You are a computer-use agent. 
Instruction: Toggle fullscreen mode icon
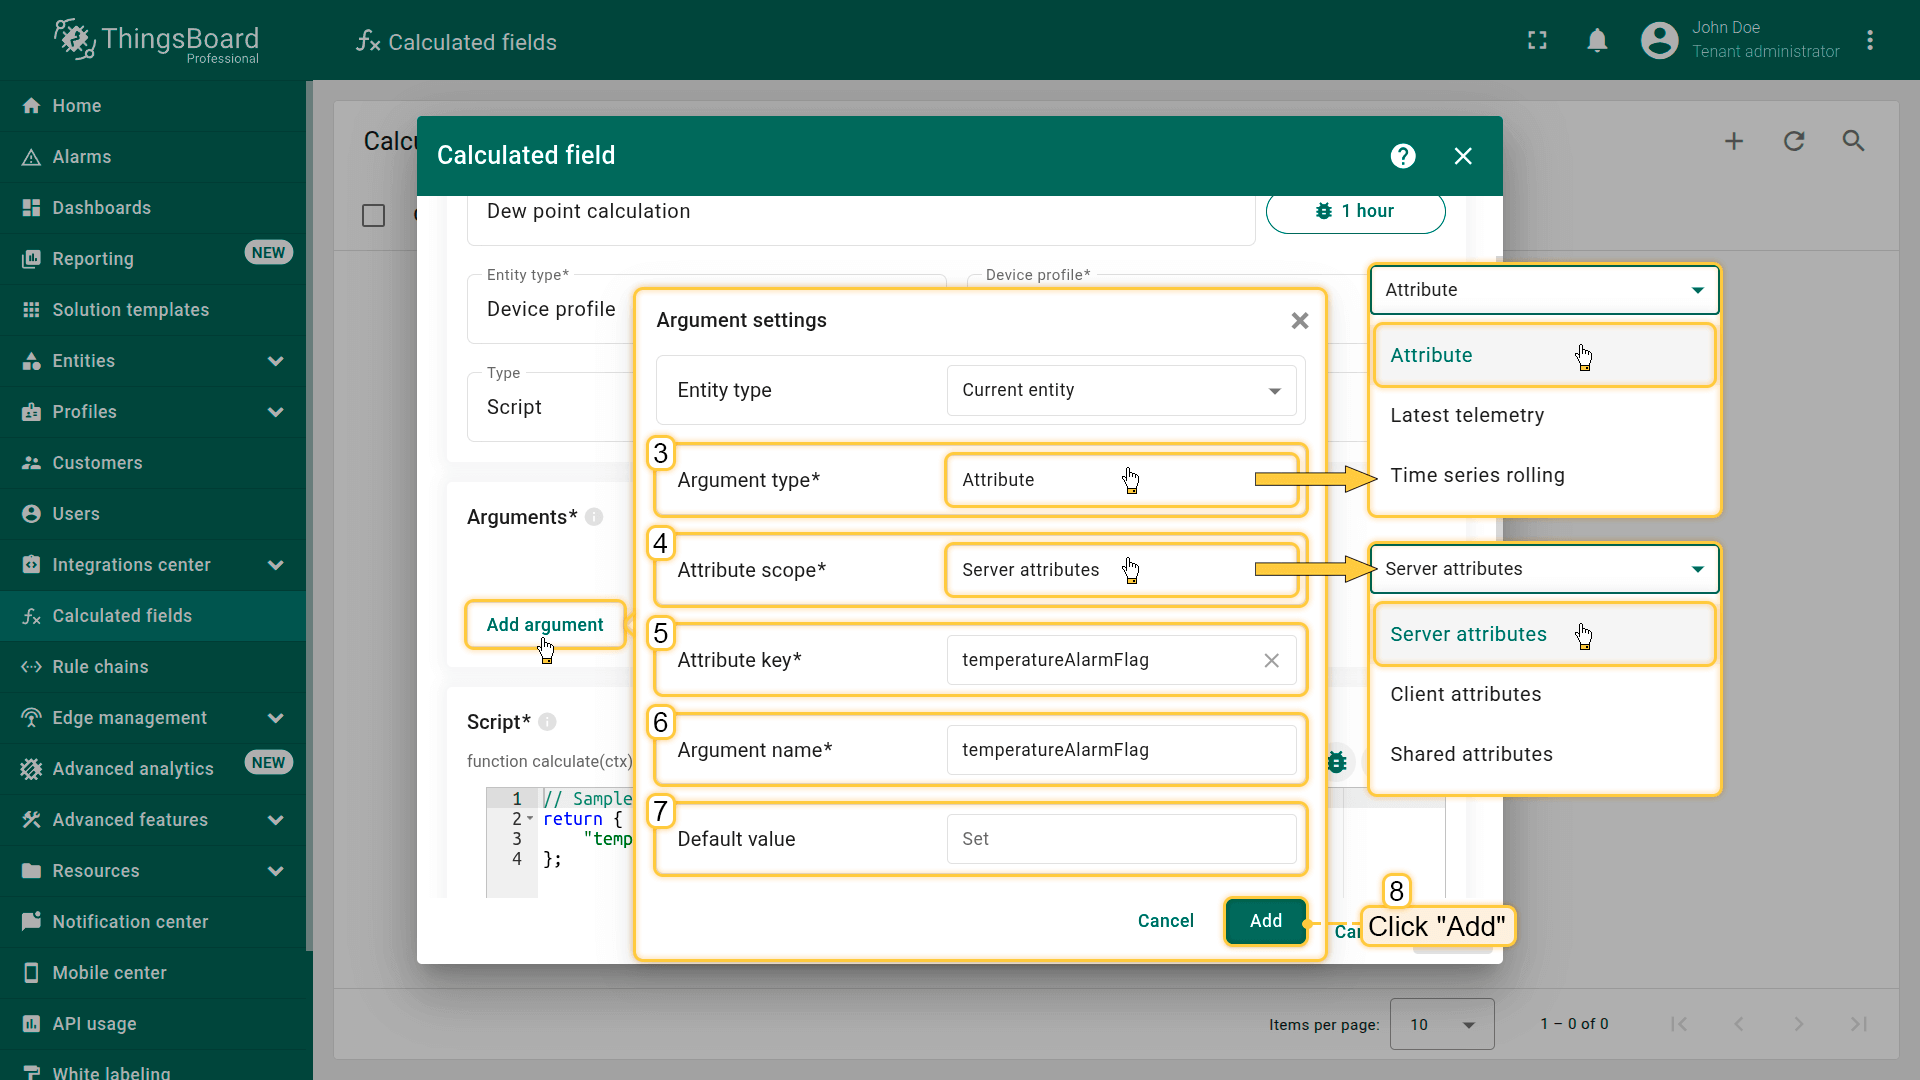(1537, 41)
